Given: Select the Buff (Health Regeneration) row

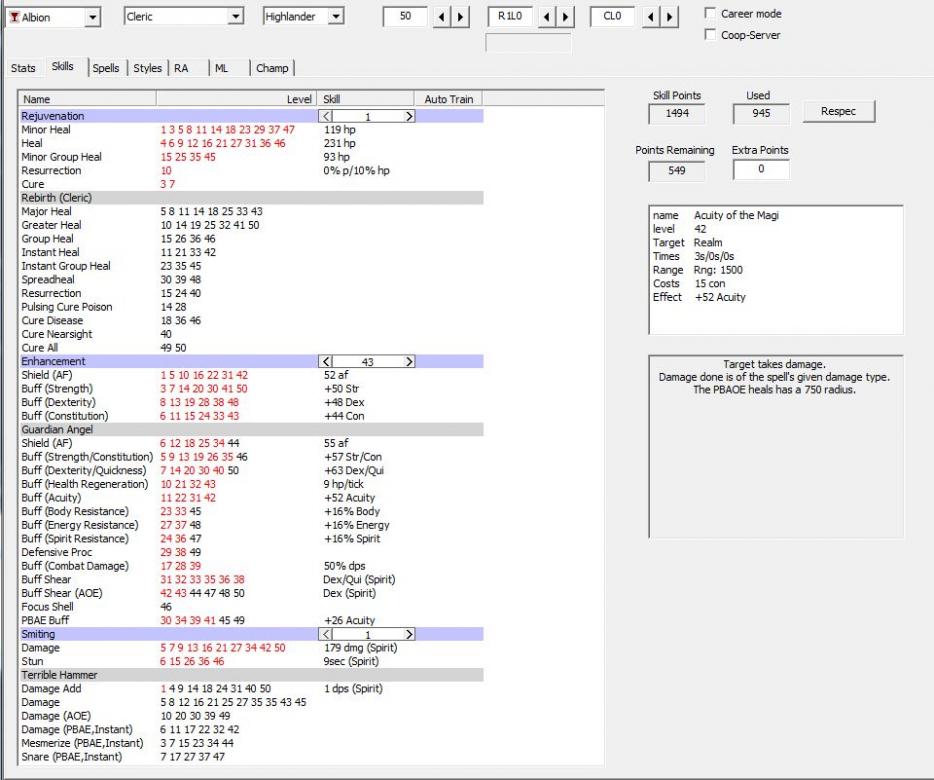Looking at the screenshot, I should tap(251, 484).
